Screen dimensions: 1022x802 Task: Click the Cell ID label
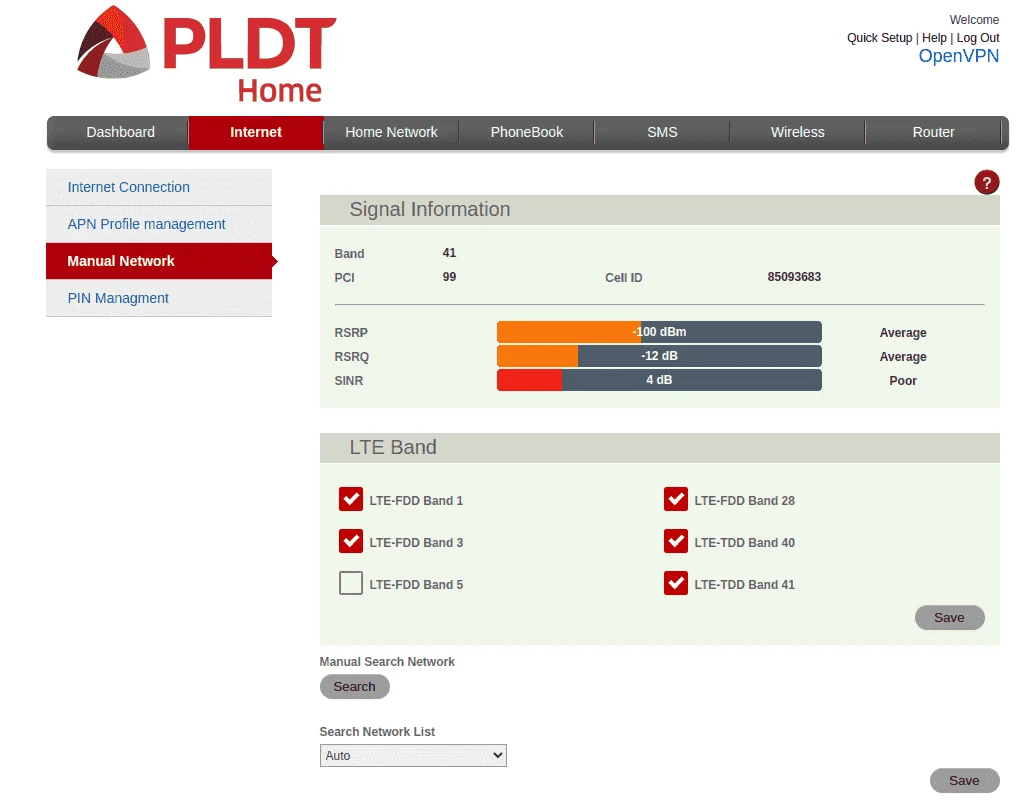pos(624,278)
